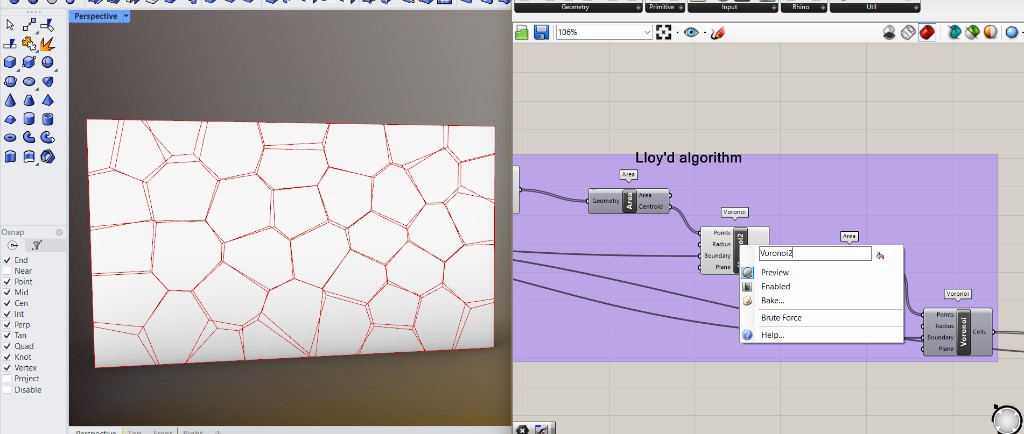The width and height of the screenshot is (1024, 434).
Task: Enable shaded red preview mode
Action: pos(927,32)
